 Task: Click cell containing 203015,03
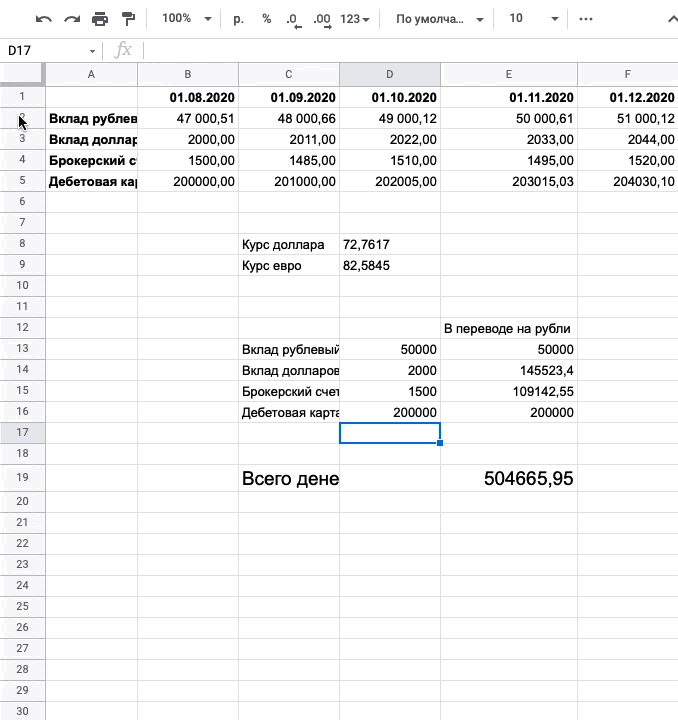pyautogui.click(x=509, y=181)
